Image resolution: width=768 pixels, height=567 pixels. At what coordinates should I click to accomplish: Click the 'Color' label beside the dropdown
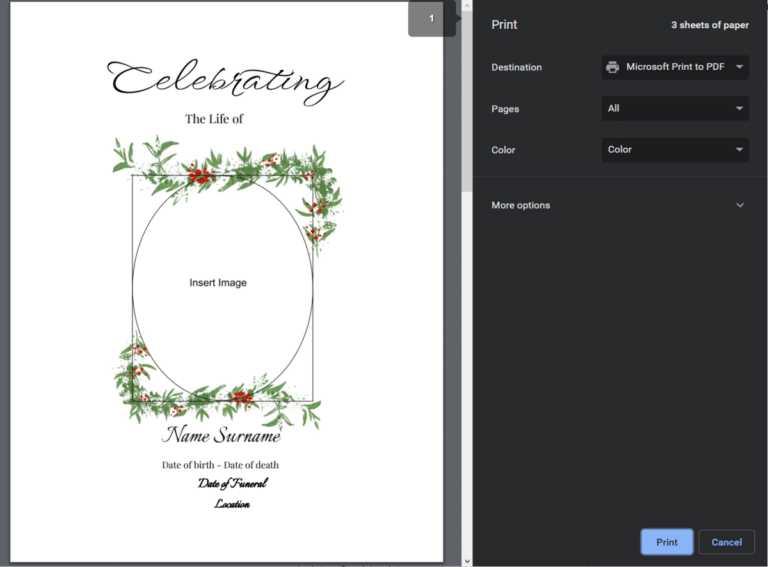[503, 150]
